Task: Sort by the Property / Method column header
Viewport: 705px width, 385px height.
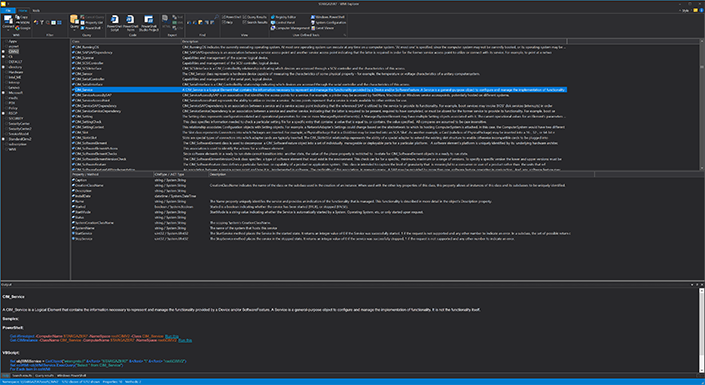Action: (x=112, y=174)
